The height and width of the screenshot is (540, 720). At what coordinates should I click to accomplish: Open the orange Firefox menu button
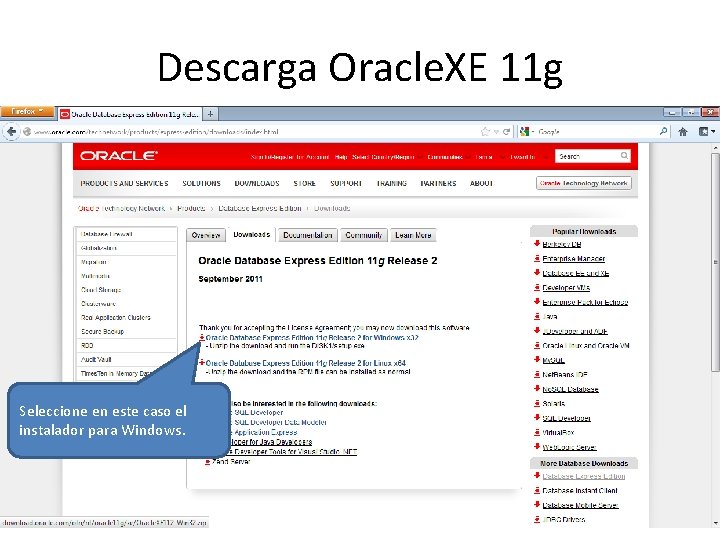pyautogui.click(x=28, y=112)
